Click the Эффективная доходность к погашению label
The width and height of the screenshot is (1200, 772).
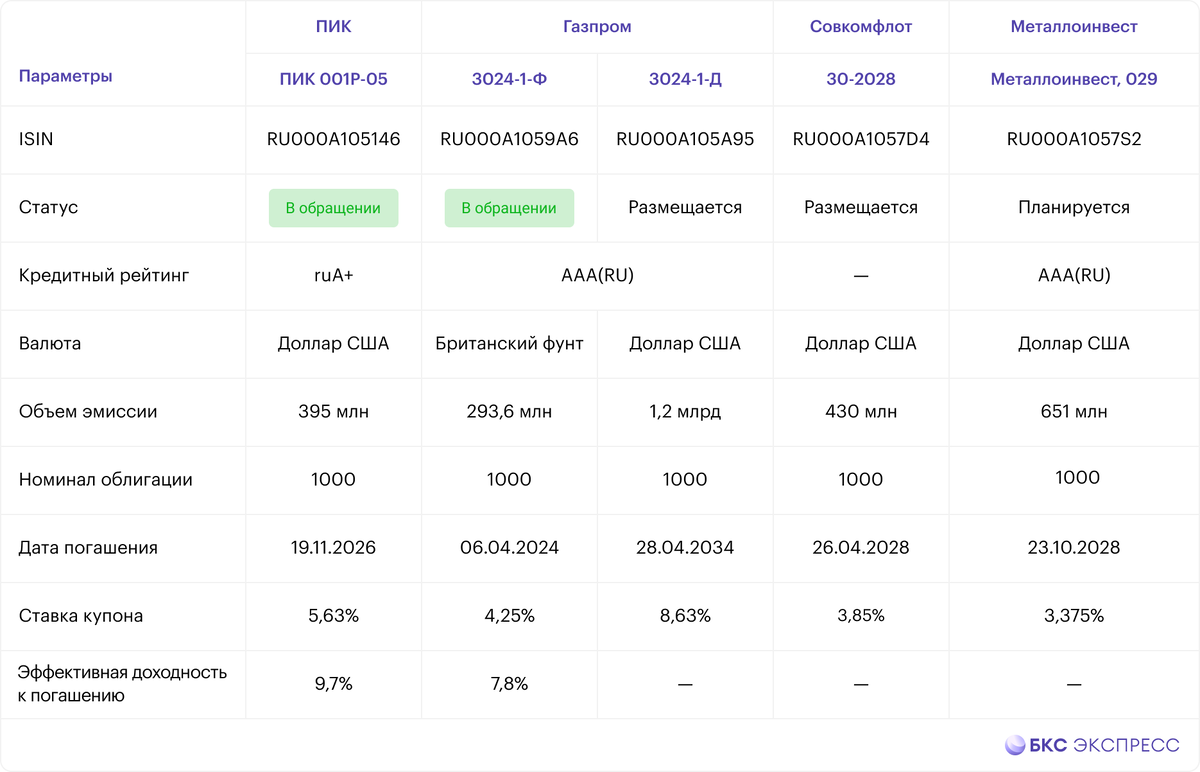pos(123,684)
